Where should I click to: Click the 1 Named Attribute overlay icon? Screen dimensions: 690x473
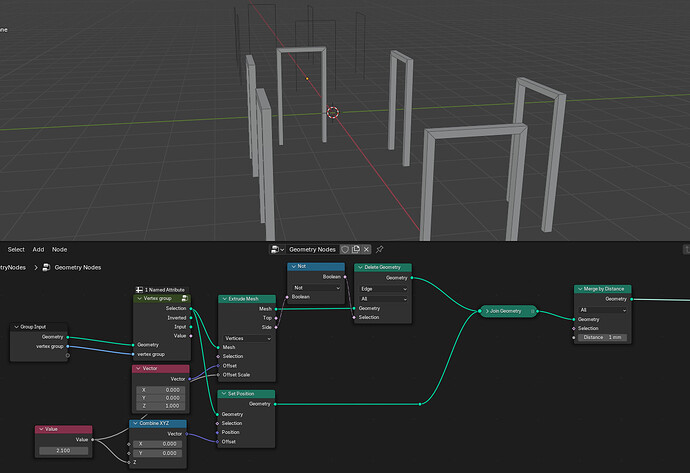point(139,290)
